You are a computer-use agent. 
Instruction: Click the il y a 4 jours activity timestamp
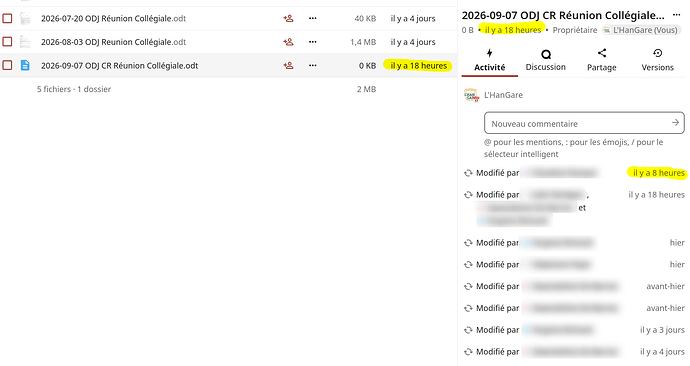(662, 352)
